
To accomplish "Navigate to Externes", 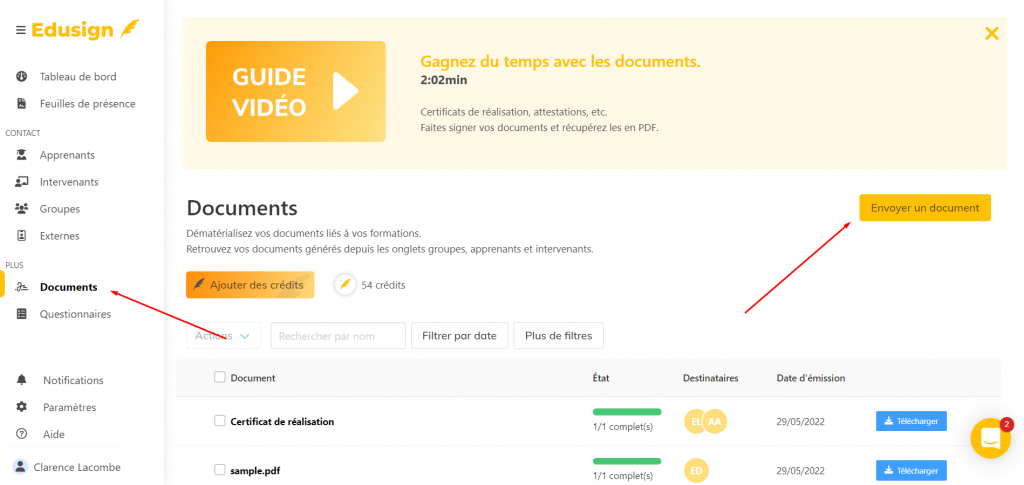I will click(59, 236).
